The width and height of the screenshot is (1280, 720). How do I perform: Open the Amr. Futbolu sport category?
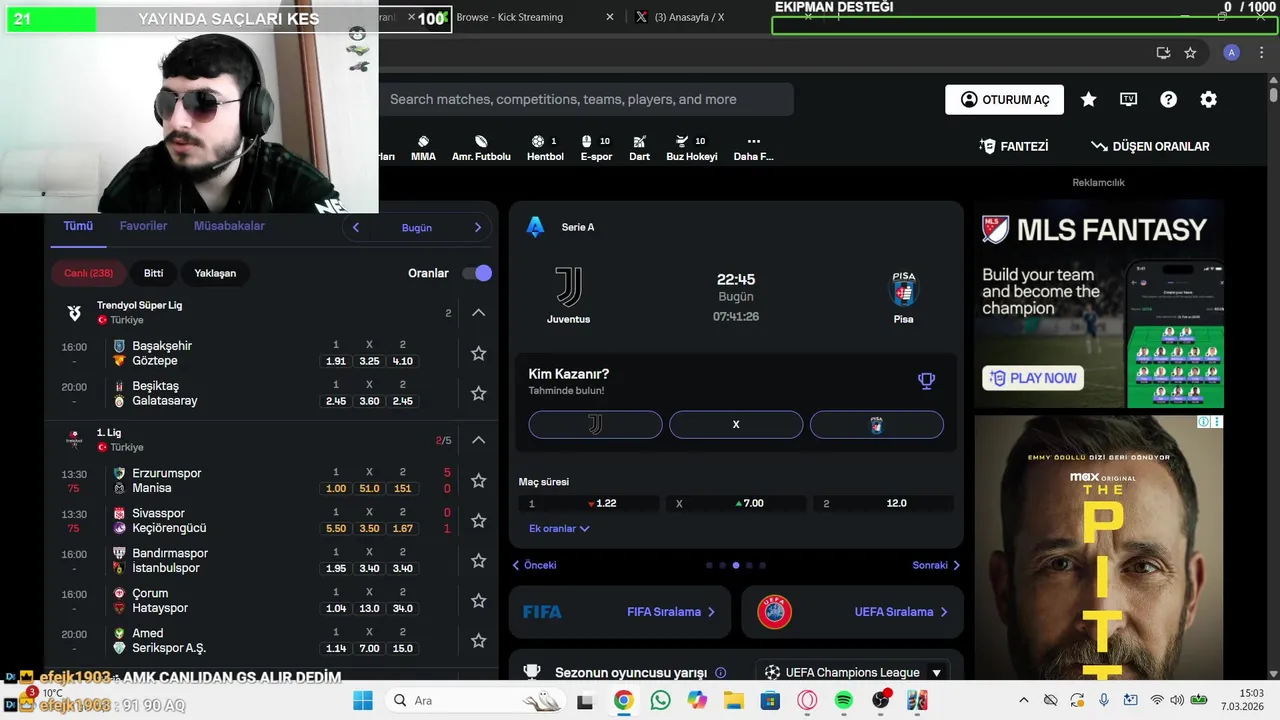tap(481, 148)
